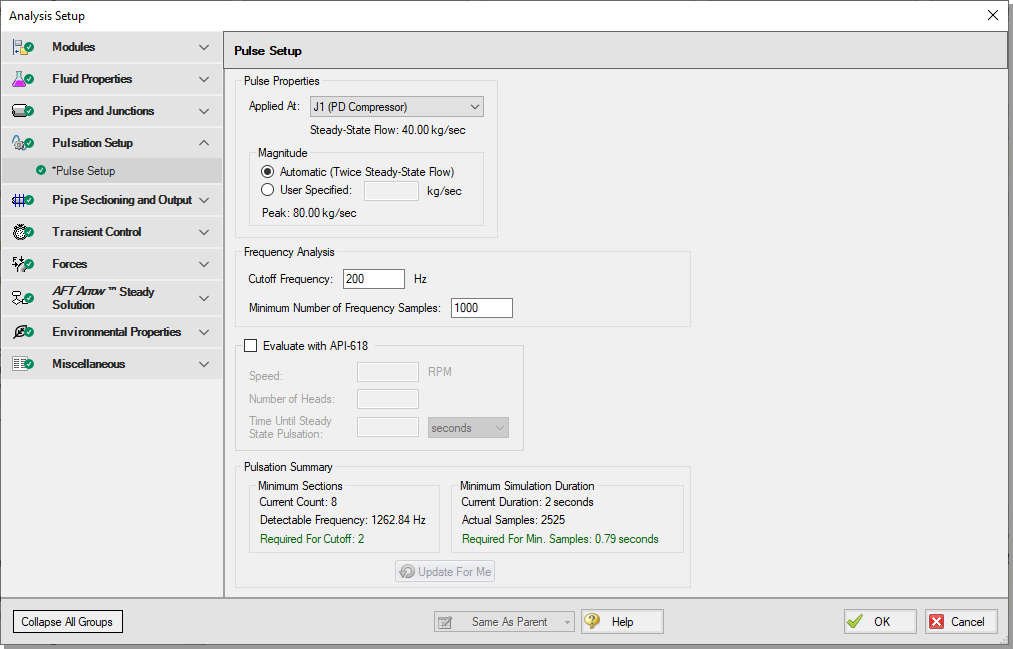This screenshot has height=649, width=1013.
Task: Select the Pulse Setup tree item
Action: tap(112, 170)
